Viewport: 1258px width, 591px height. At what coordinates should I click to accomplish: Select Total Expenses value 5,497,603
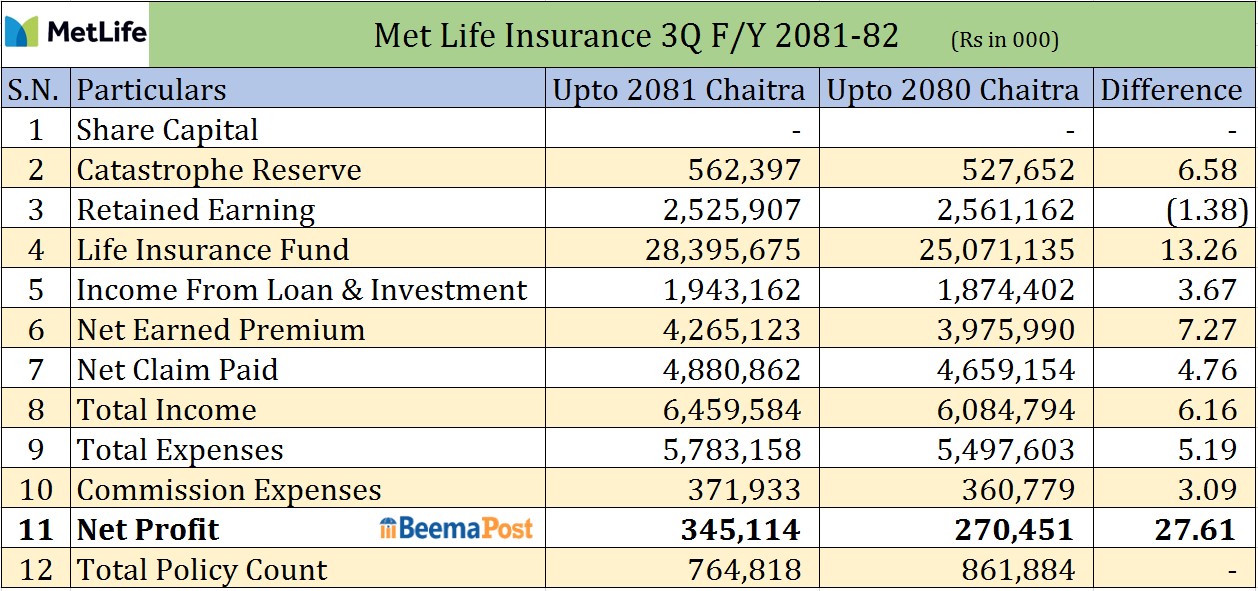click(1006, 450)
